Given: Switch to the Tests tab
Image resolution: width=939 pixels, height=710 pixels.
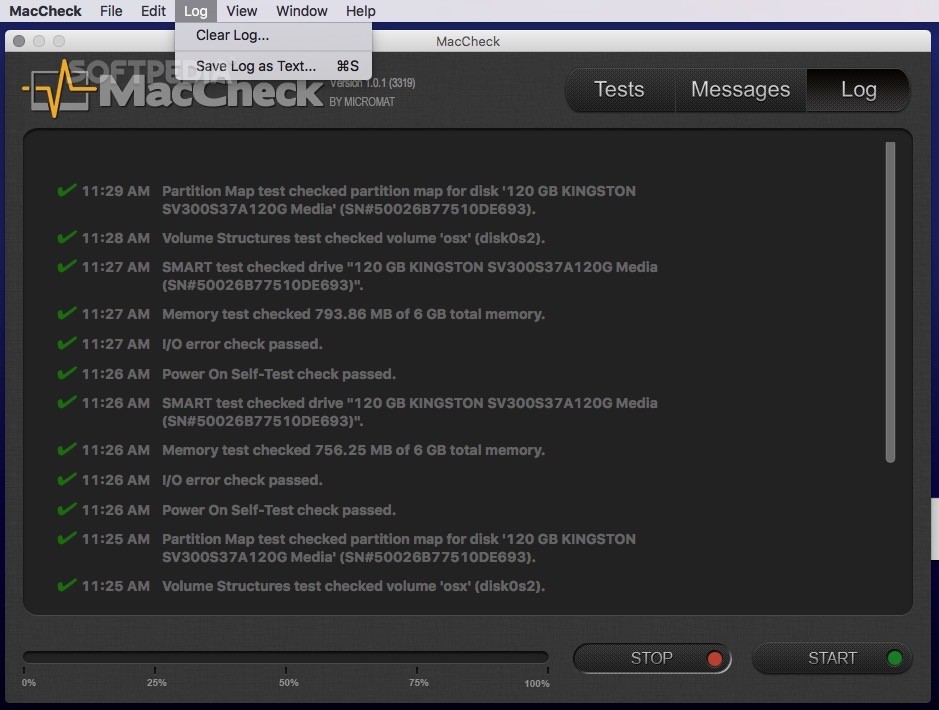Looking at the screenshot, I should [620, 90].
